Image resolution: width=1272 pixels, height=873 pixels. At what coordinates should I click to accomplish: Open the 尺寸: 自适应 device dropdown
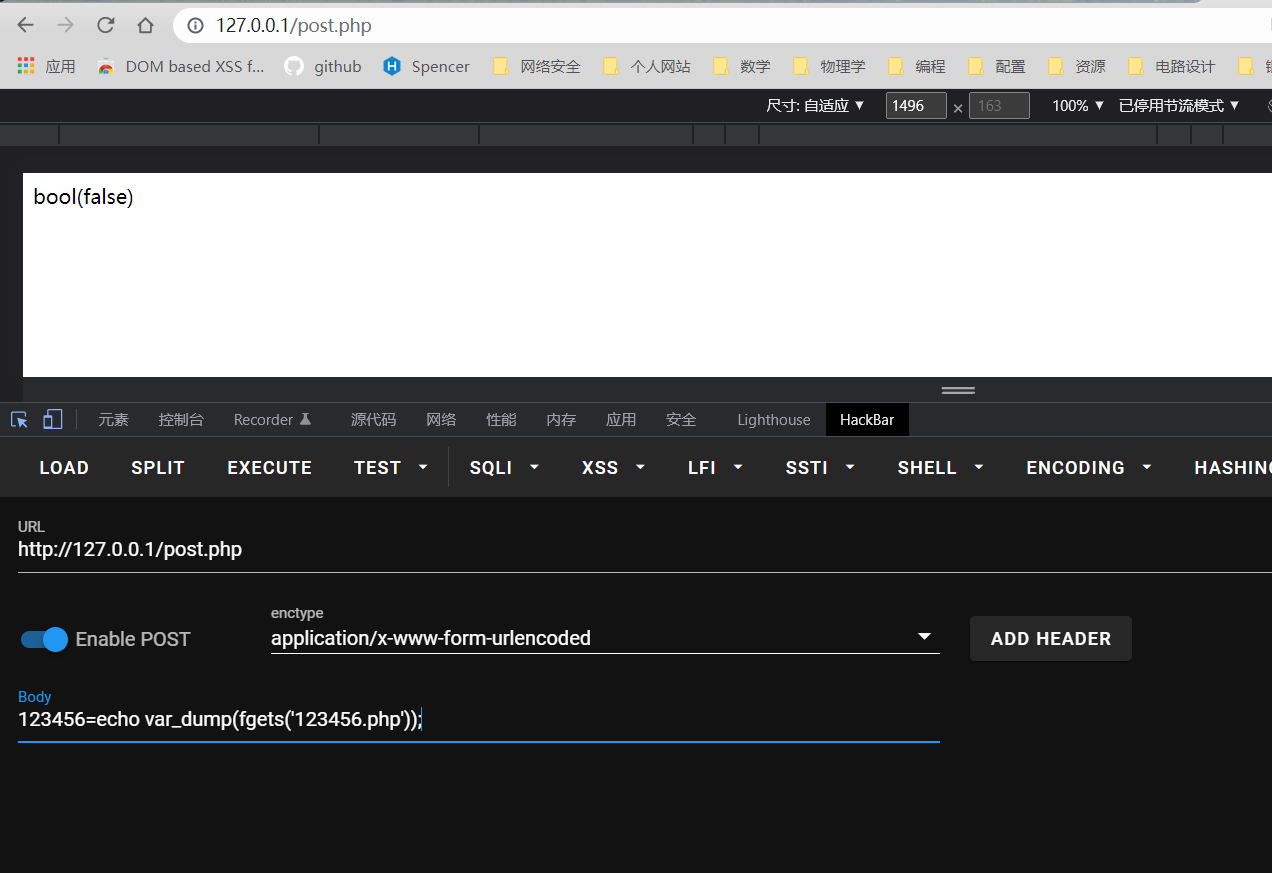pyautogui.click(x=815, y=105)
